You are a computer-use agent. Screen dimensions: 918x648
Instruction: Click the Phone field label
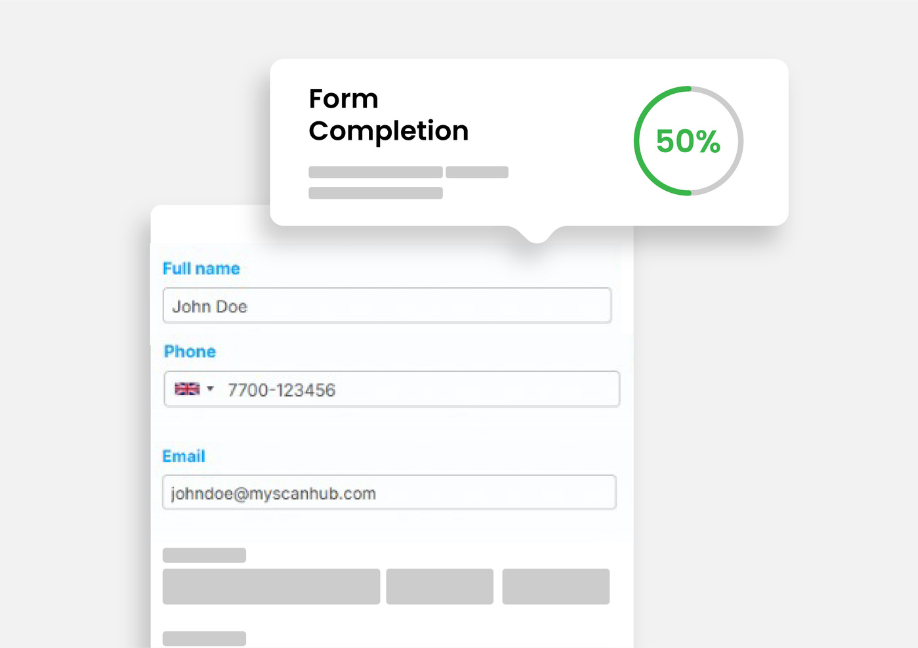[190, 351]
